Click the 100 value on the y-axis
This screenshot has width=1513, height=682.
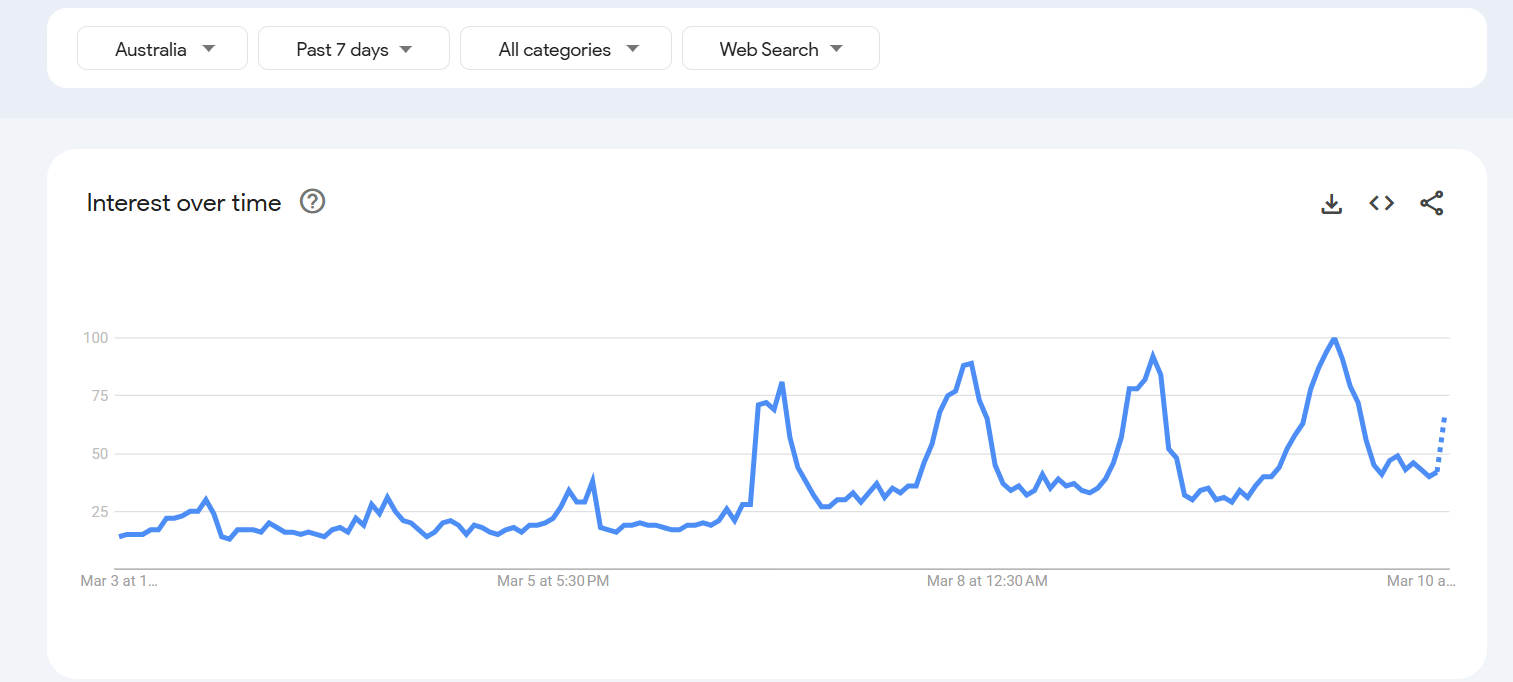click(94, 338)
